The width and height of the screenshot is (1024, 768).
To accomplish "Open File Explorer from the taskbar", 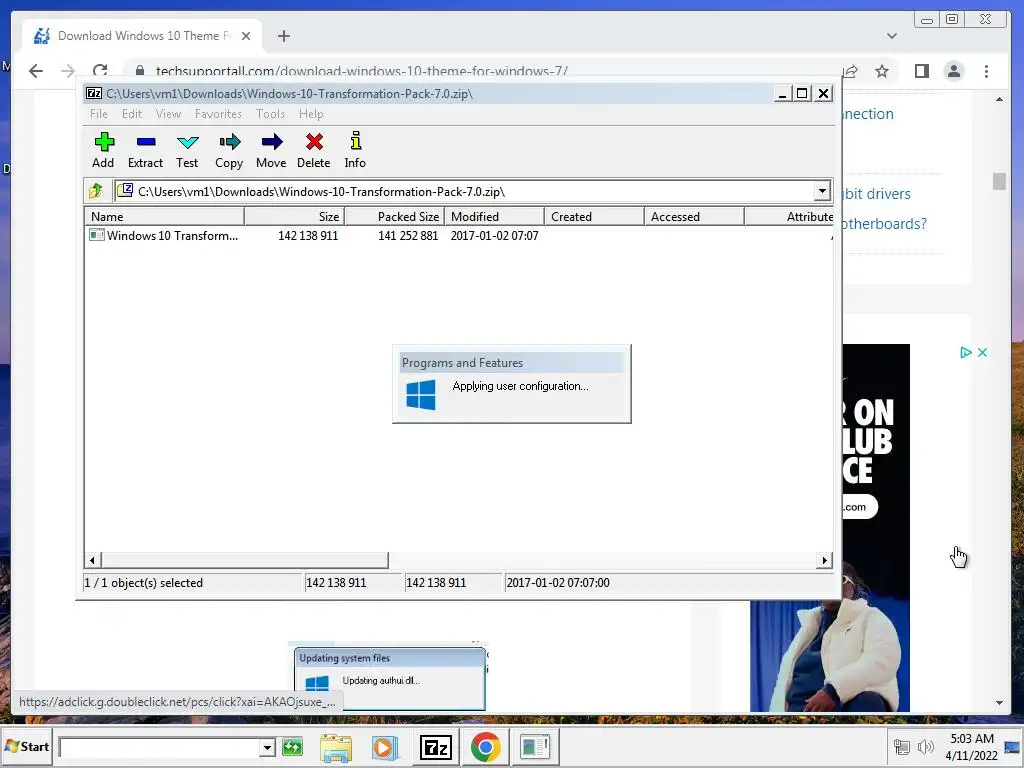I will point(336,747).
